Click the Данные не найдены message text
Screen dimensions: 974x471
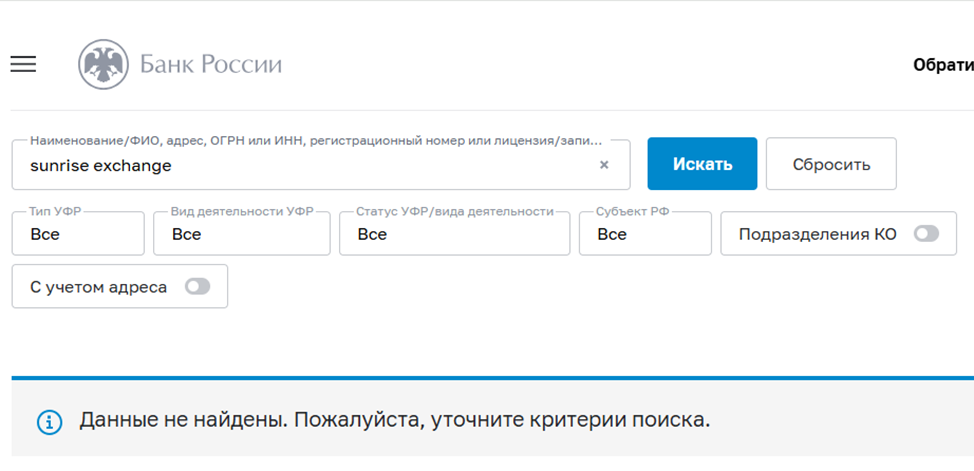click(395, 420)
